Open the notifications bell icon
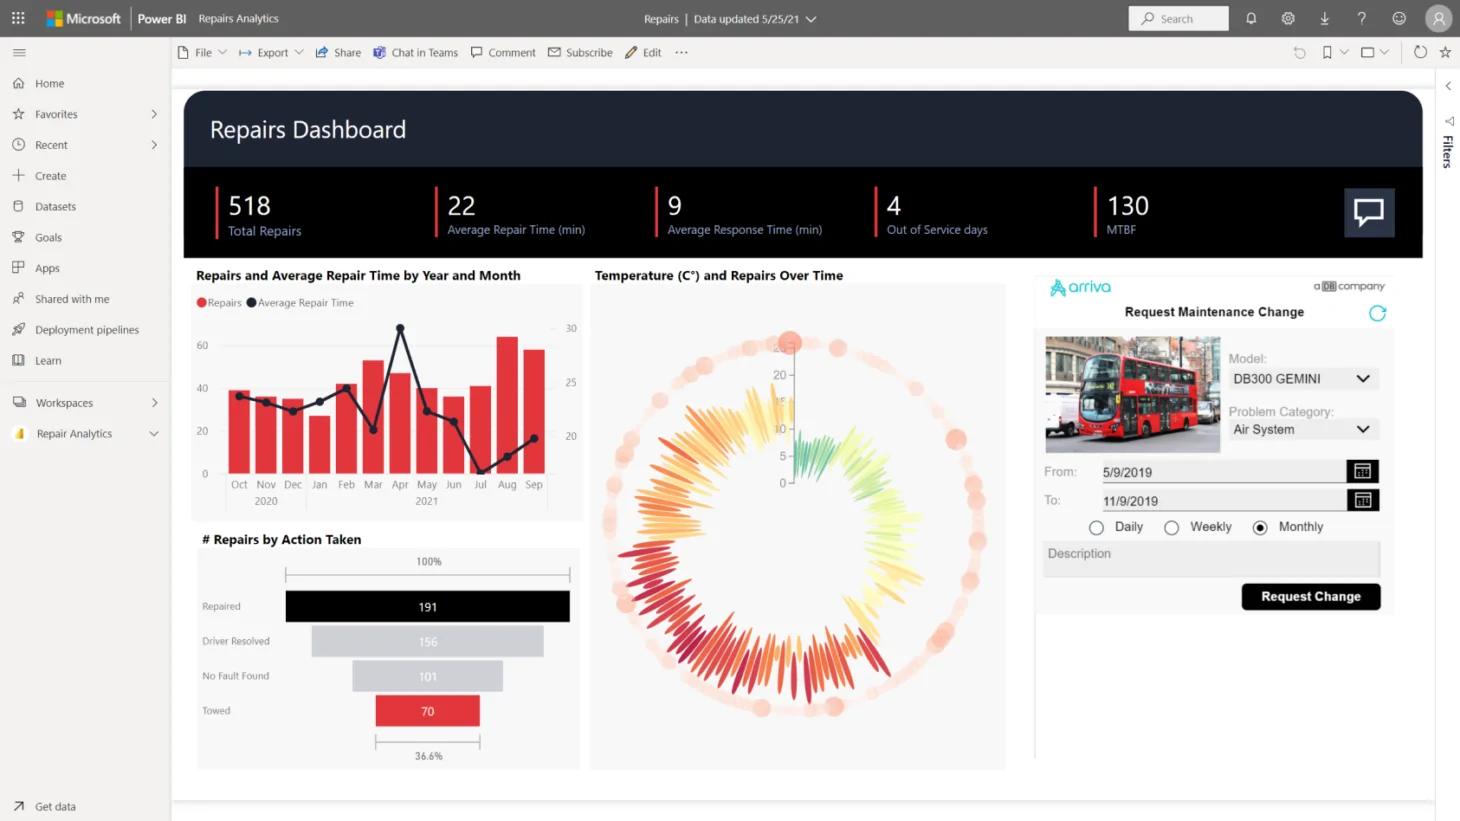 pos(1250,18)
